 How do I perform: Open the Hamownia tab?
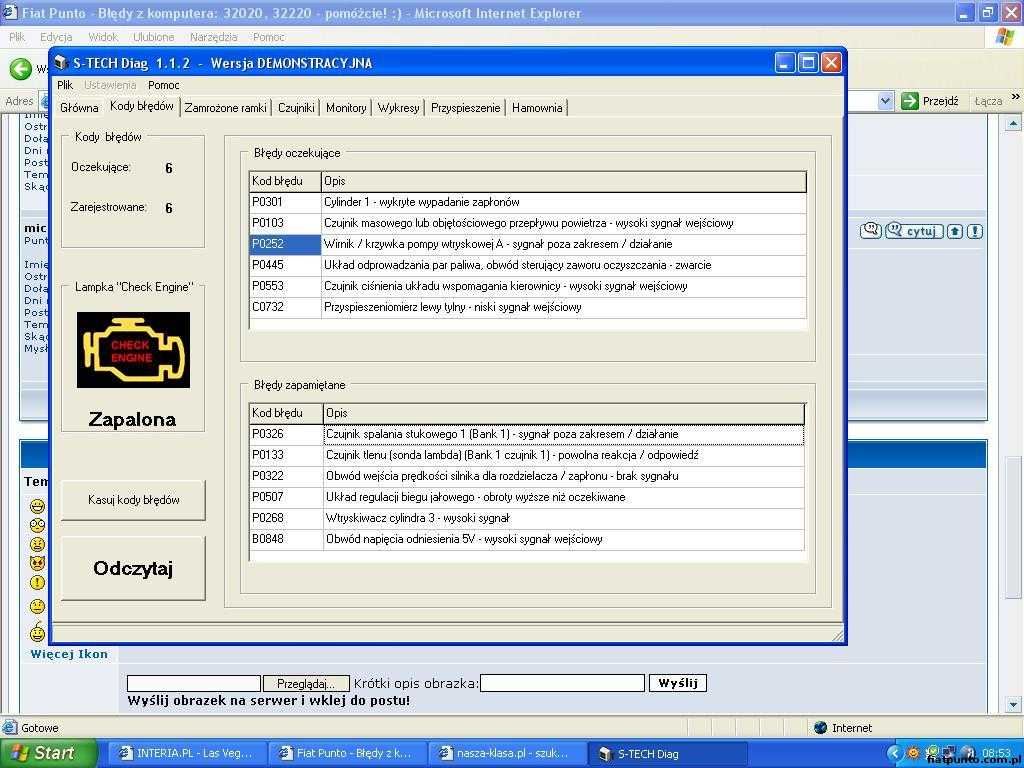point(537,108)
